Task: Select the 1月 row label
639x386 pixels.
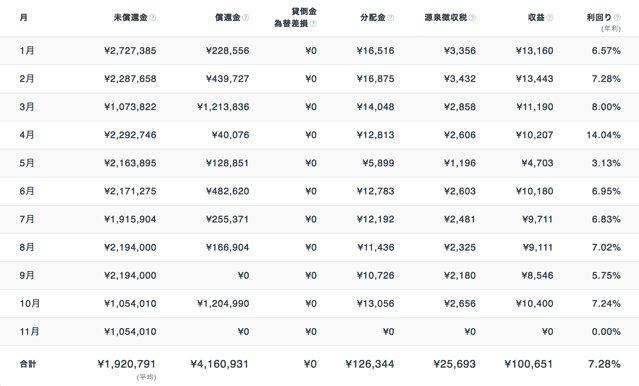Action: click(x=27, y=51)
